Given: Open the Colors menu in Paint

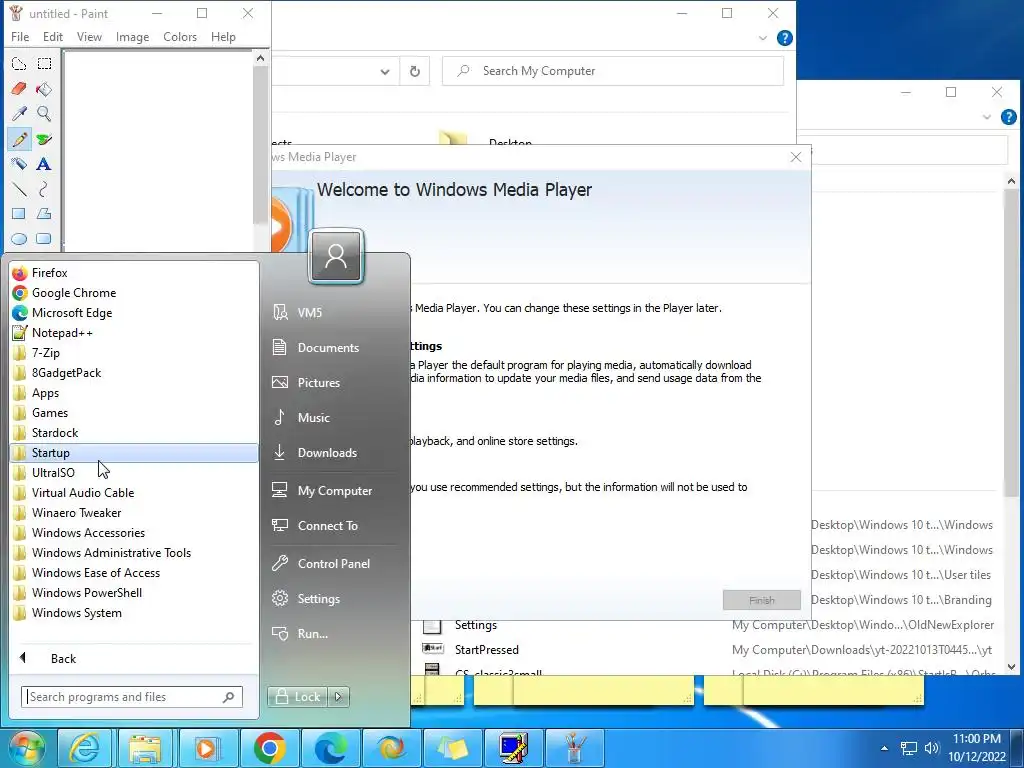Looking at the screenshot, I should pos(180,37).
